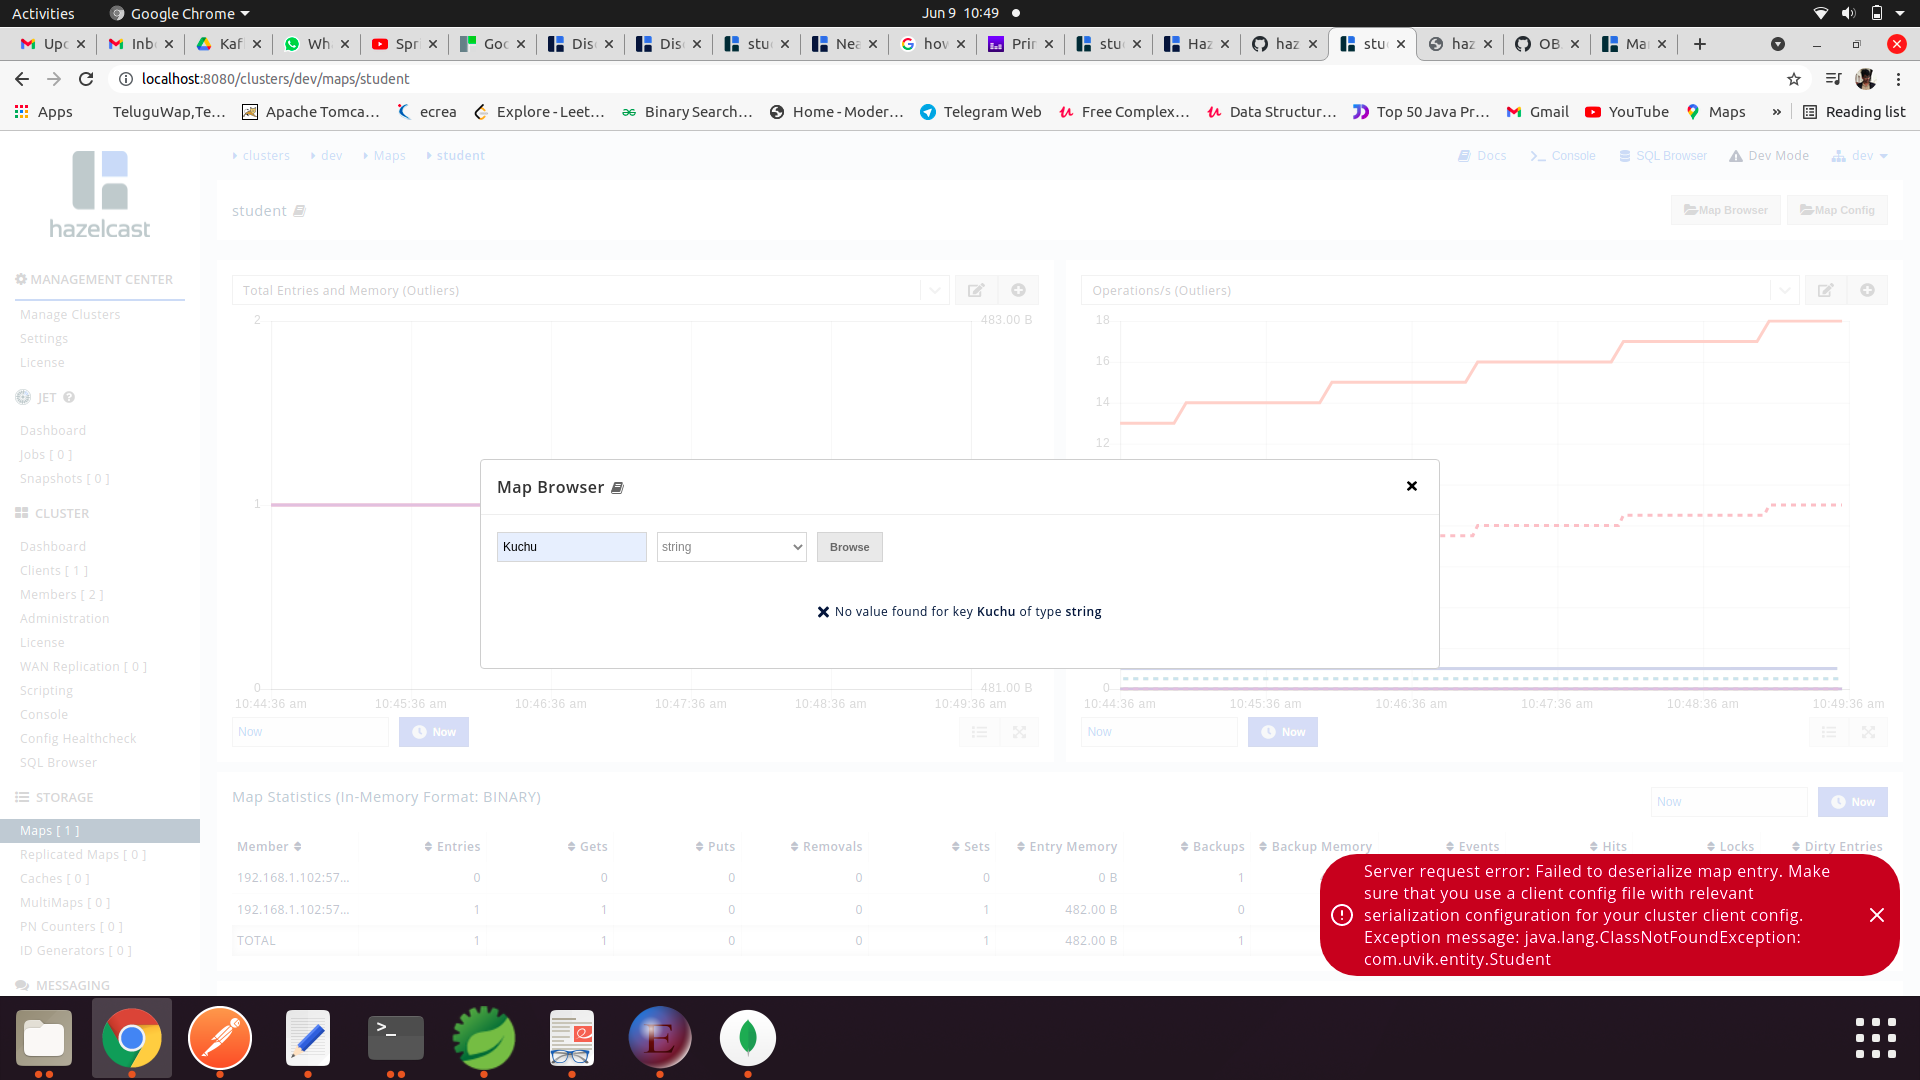Image resolution: width=1920 pixels, height=1080 pixels.
Task: Switch to the WhatsApp tab
Action: [x=316, y=44]
